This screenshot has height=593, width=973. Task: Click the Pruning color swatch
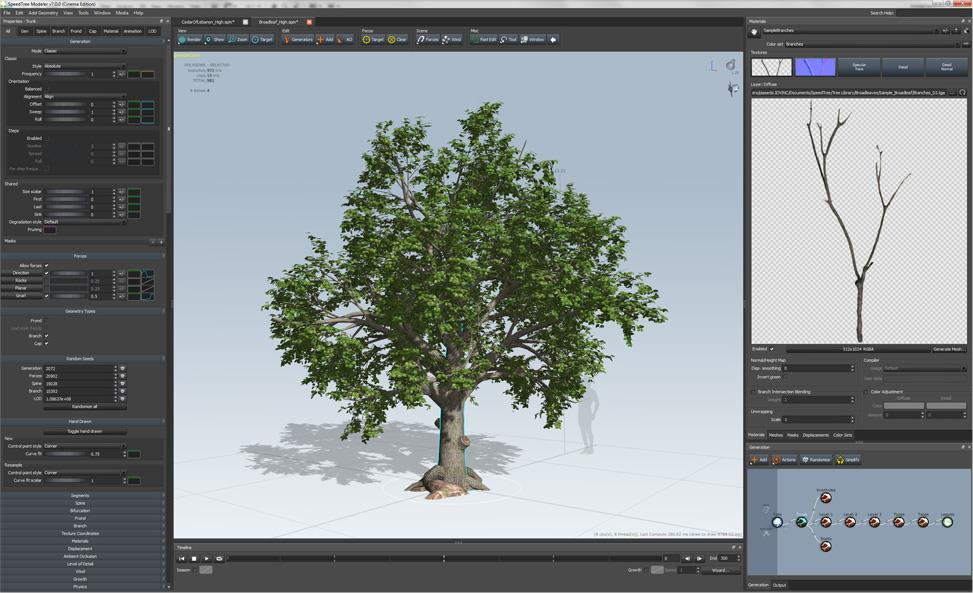tap(50, 230)
